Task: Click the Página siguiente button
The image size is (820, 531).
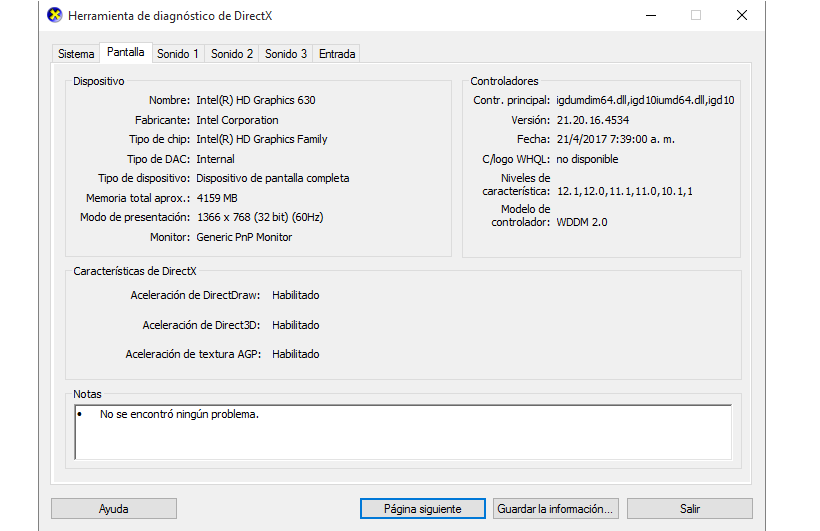Action: pyautogui.click(x=423, y=509)
